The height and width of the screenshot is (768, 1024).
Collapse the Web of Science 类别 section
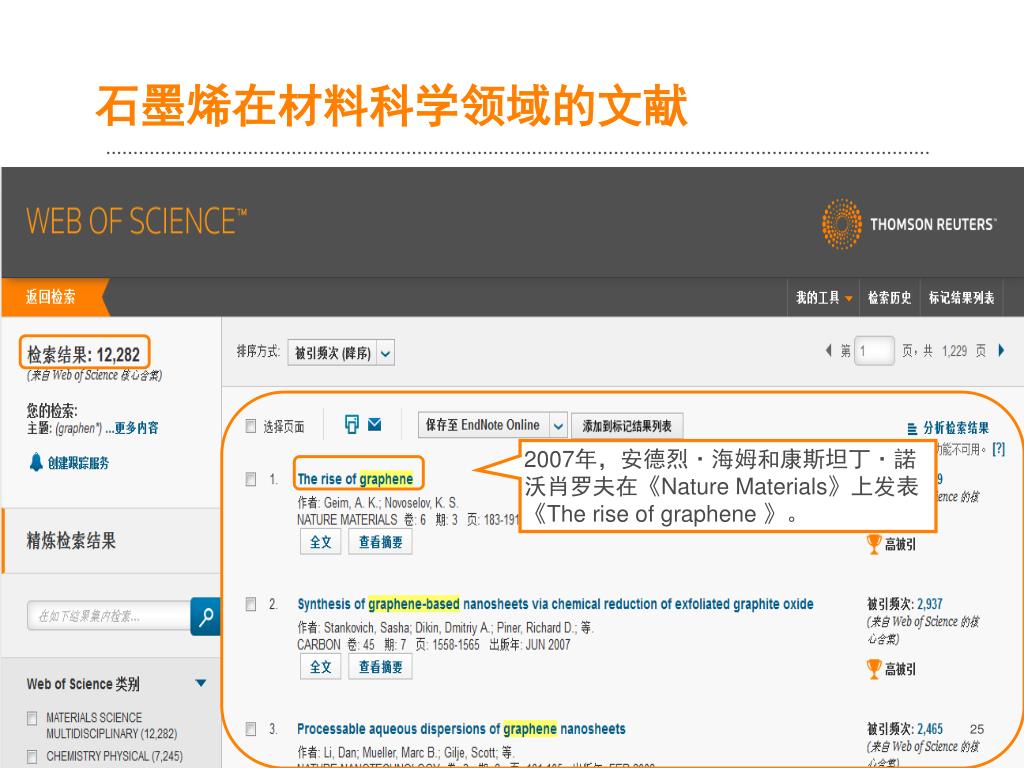pos(200,683)
